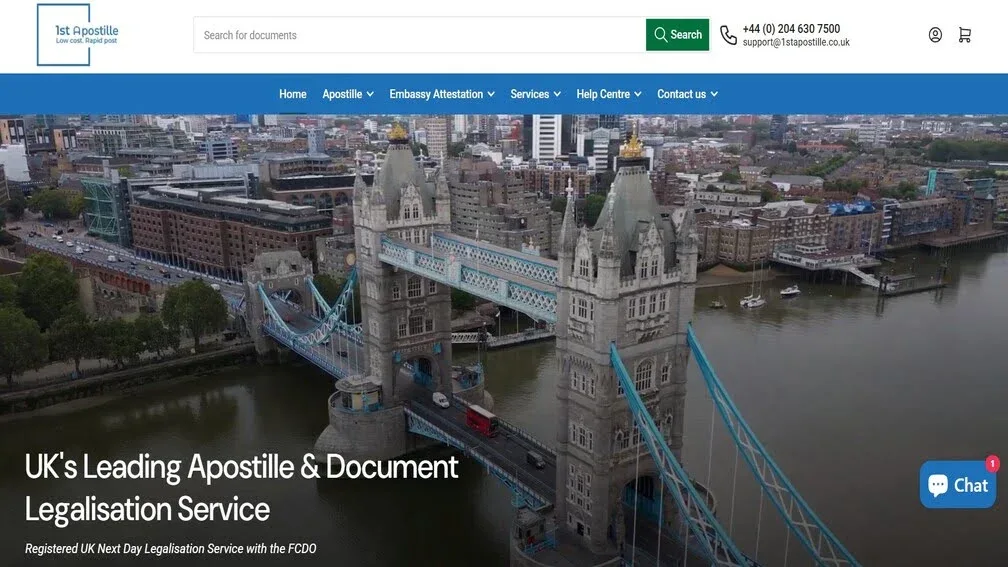This screenshot has height=567, width=1008.
Task: Open the Shopify chat bubble widget
Action: [x=957, y=485]
